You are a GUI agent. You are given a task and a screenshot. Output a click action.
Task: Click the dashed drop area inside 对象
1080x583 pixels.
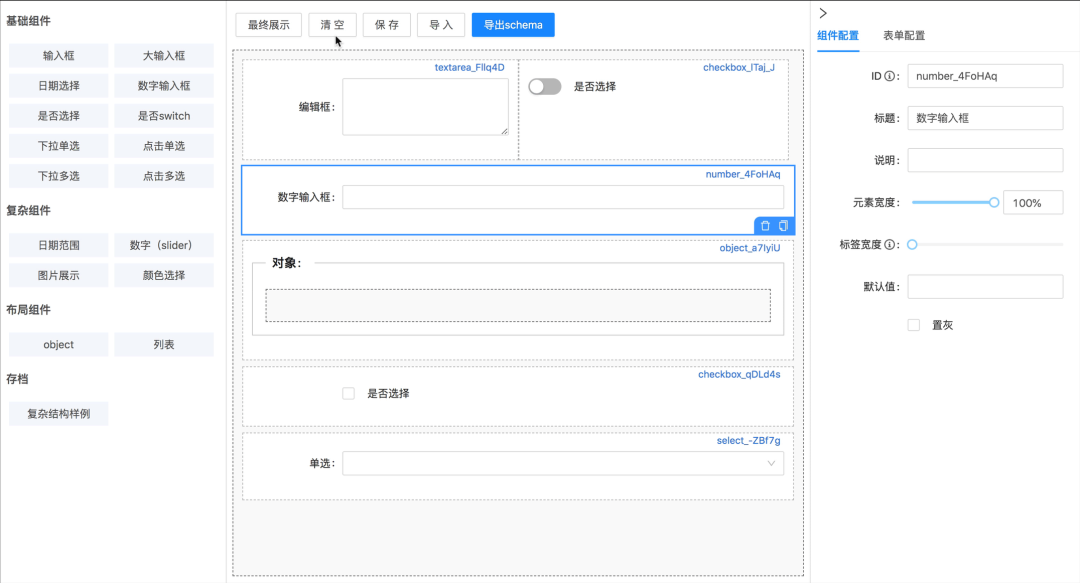(518, 305)
